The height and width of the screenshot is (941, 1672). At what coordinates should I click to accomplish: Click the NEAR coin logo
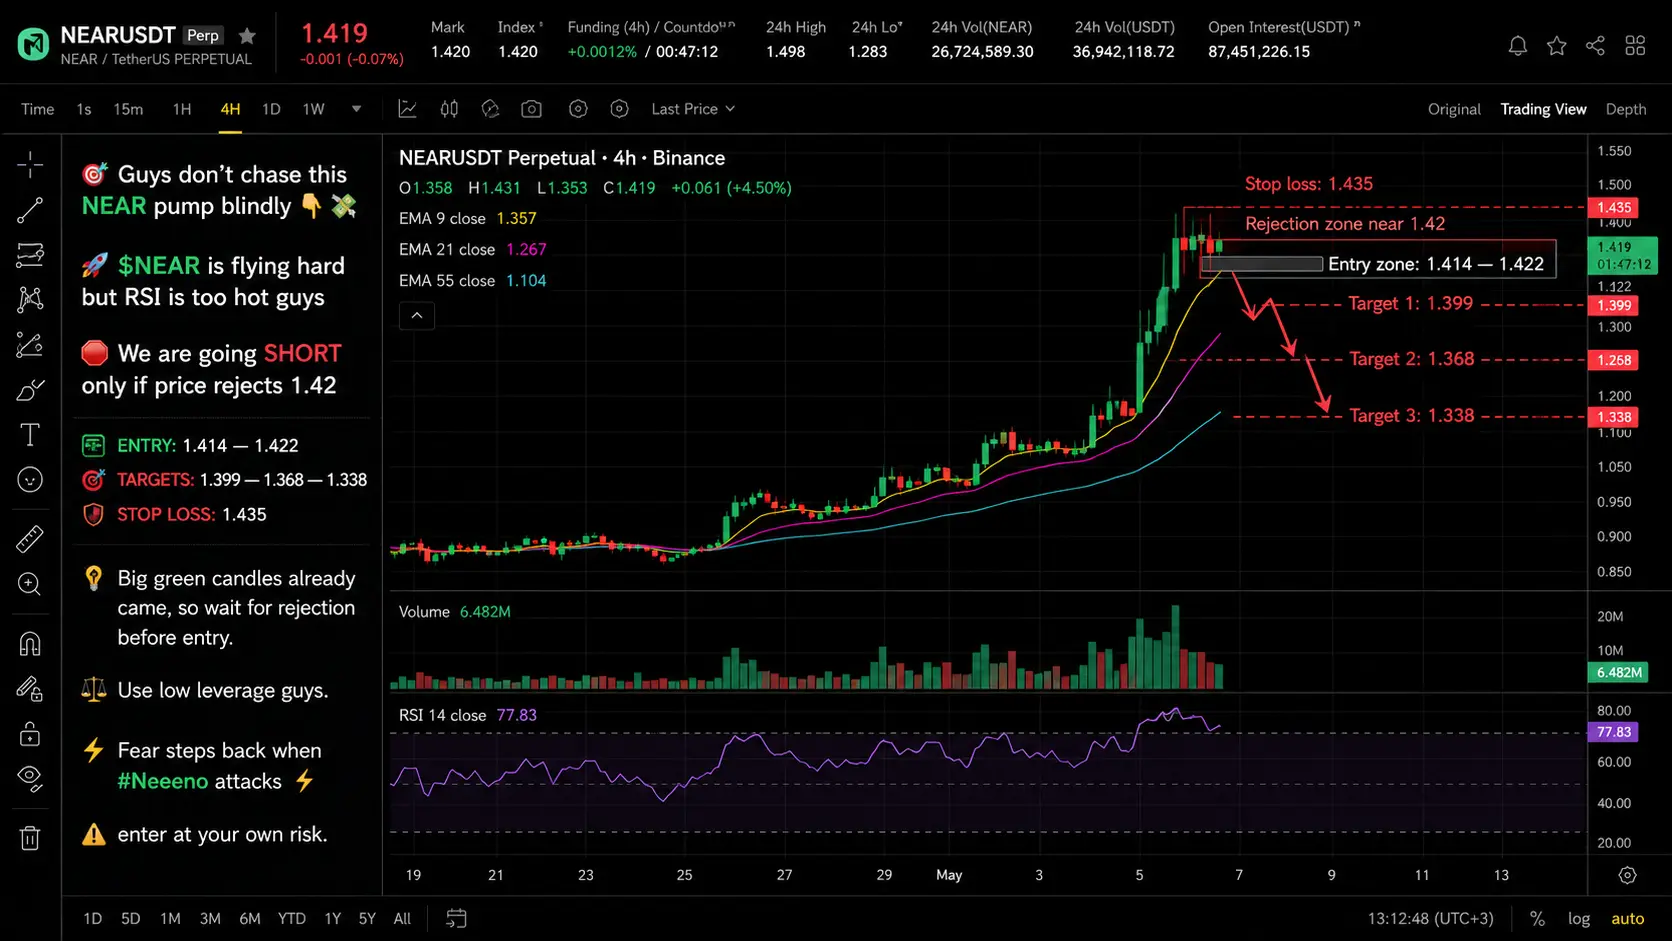pos(33,45)
